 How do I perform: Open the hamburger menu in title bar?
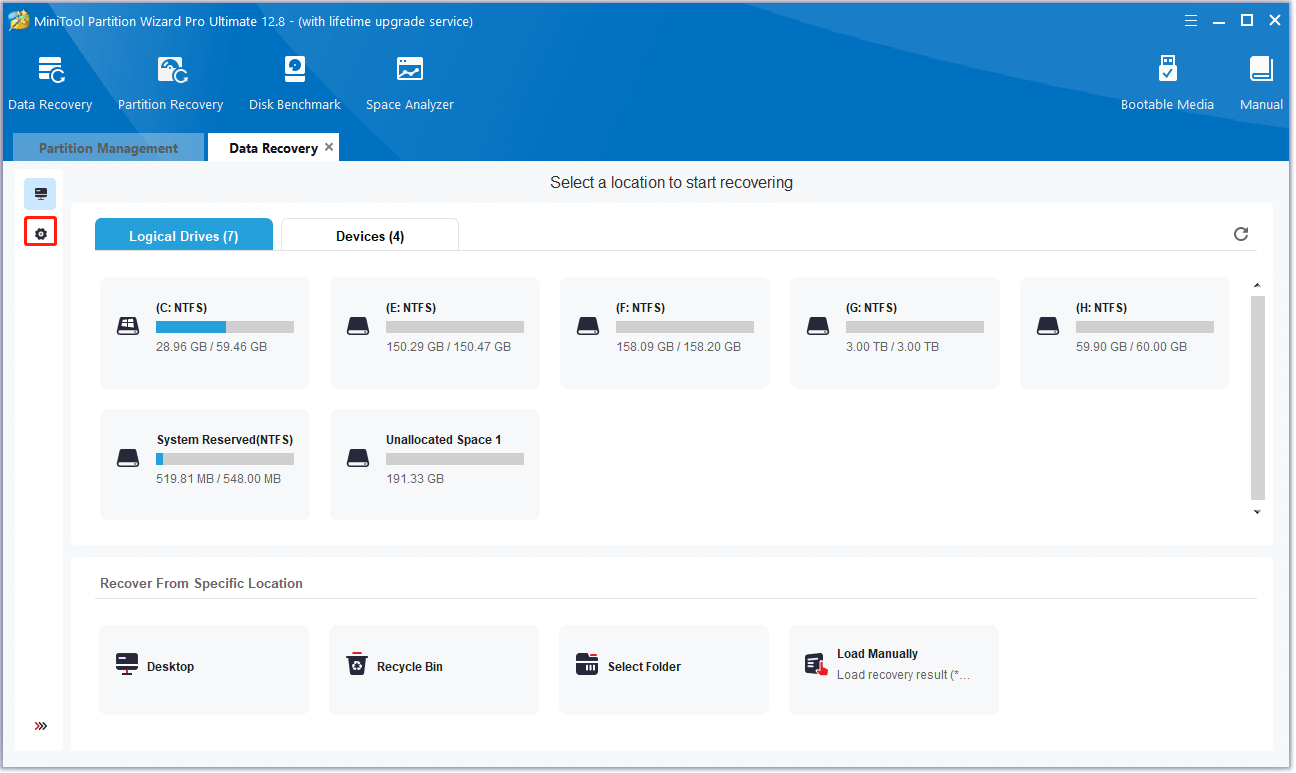(1191, 20)
